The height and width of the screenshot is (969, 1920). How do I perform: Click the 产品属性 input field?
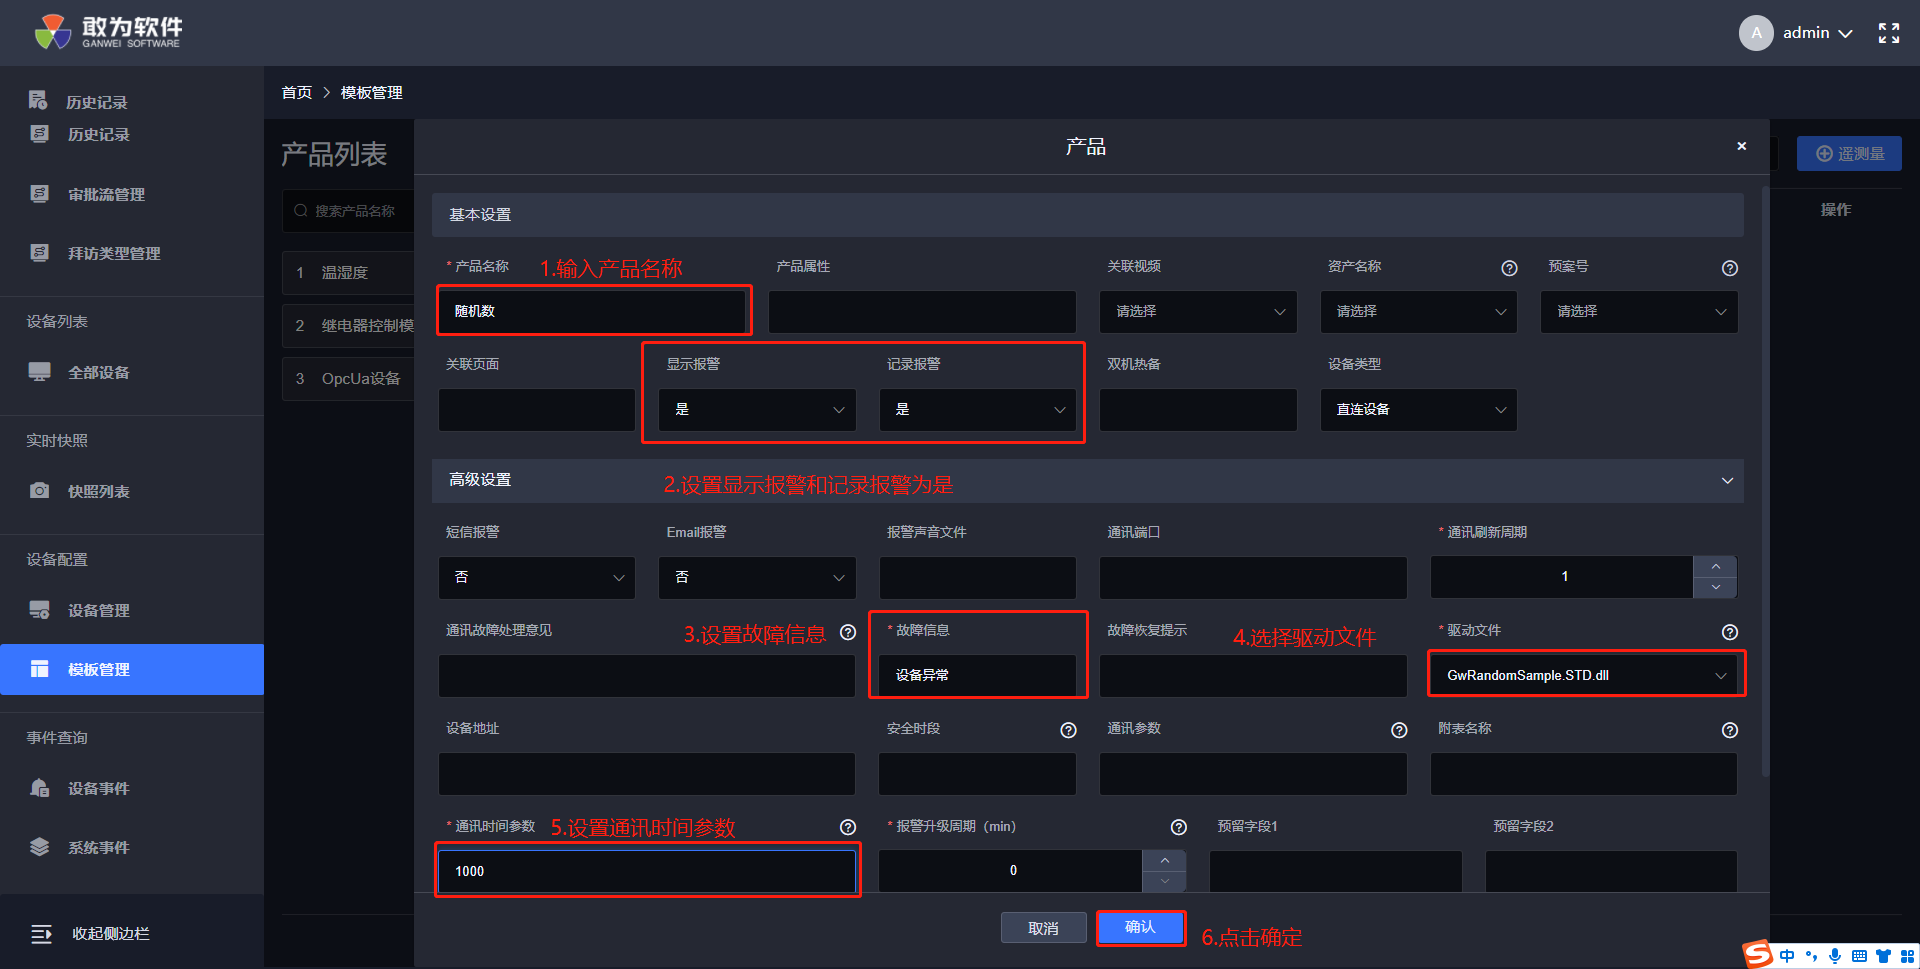(x=922, y=312)
